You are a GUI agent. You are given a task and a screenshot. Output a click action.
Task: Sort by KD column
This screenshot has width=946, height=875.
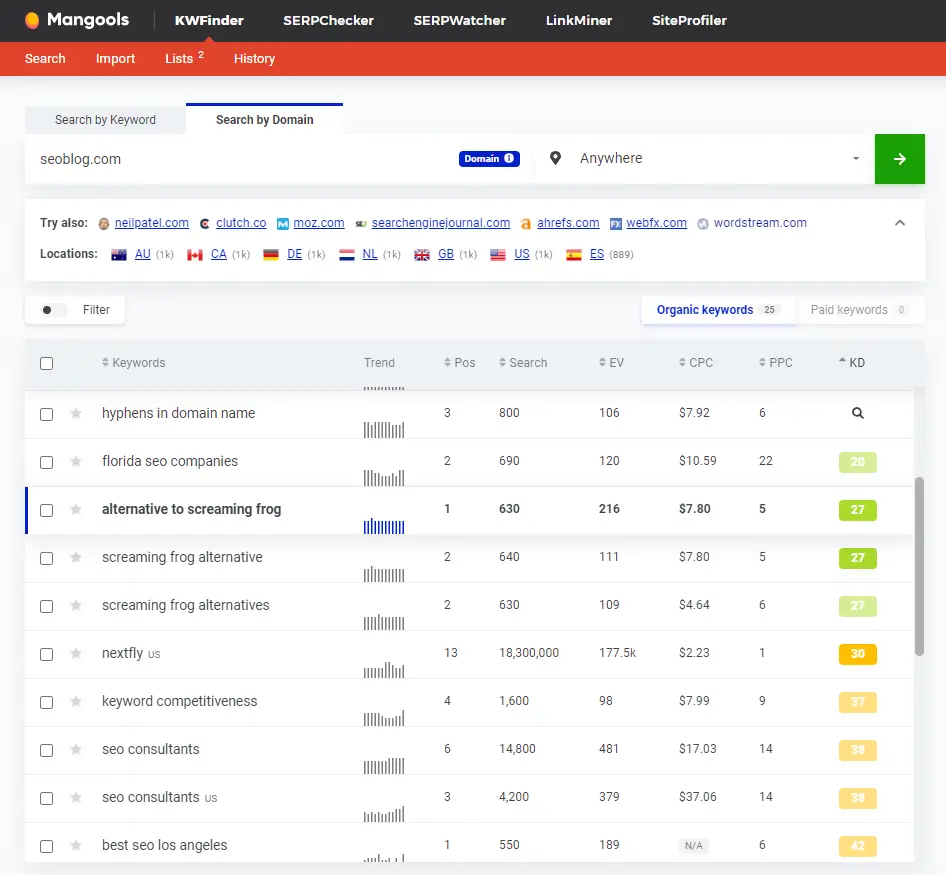pyautogui.click(x=852, y=363)
